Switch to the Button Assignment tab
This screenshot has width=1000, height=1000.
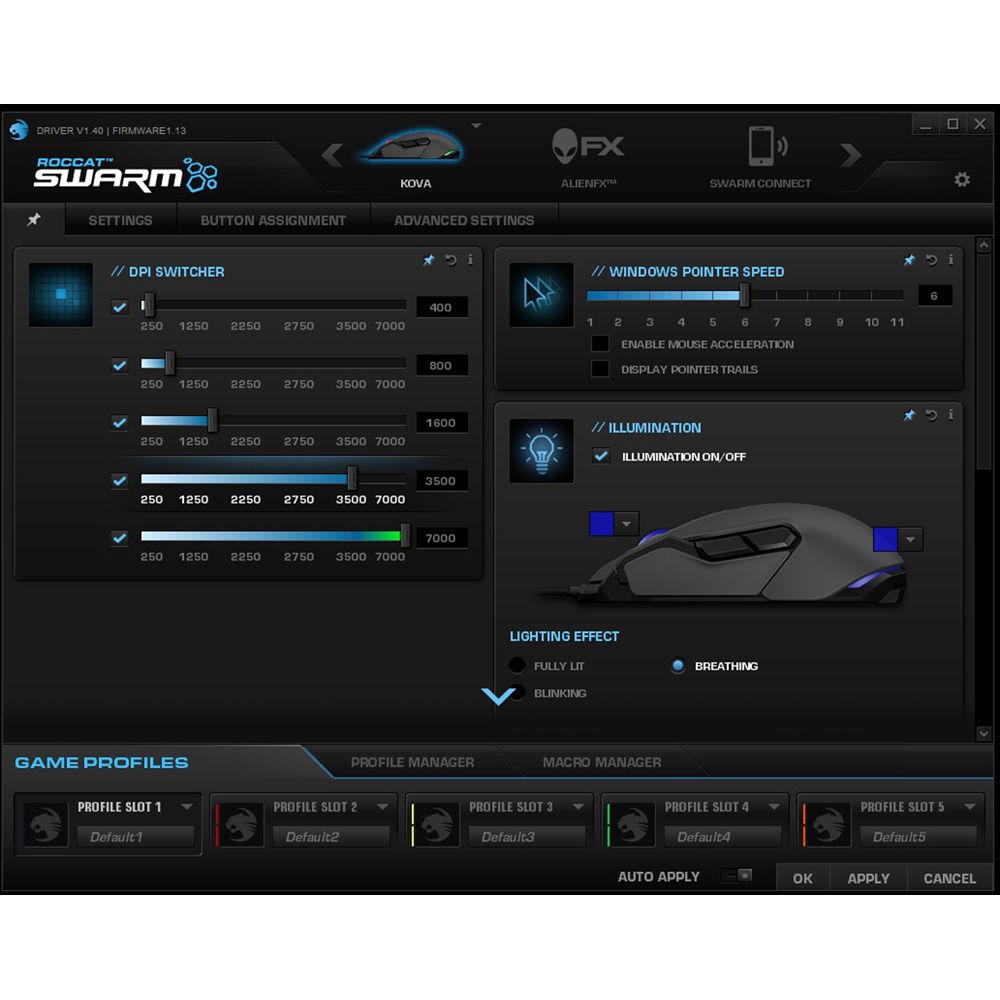coord(274,219)
